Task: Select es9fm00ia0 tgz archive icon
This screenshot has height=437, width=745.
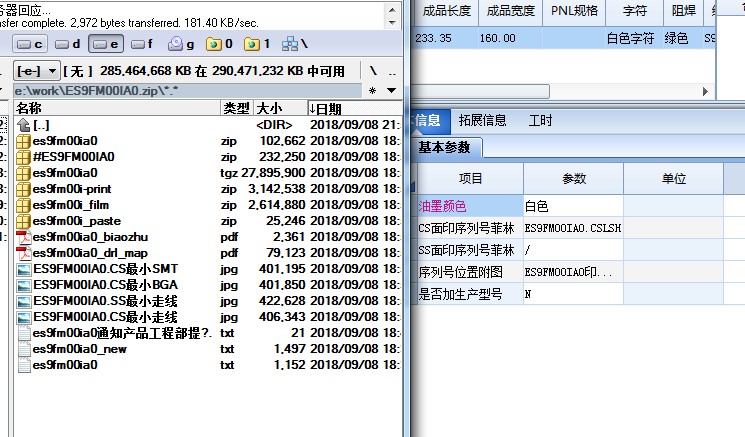Action: [23, 173]
